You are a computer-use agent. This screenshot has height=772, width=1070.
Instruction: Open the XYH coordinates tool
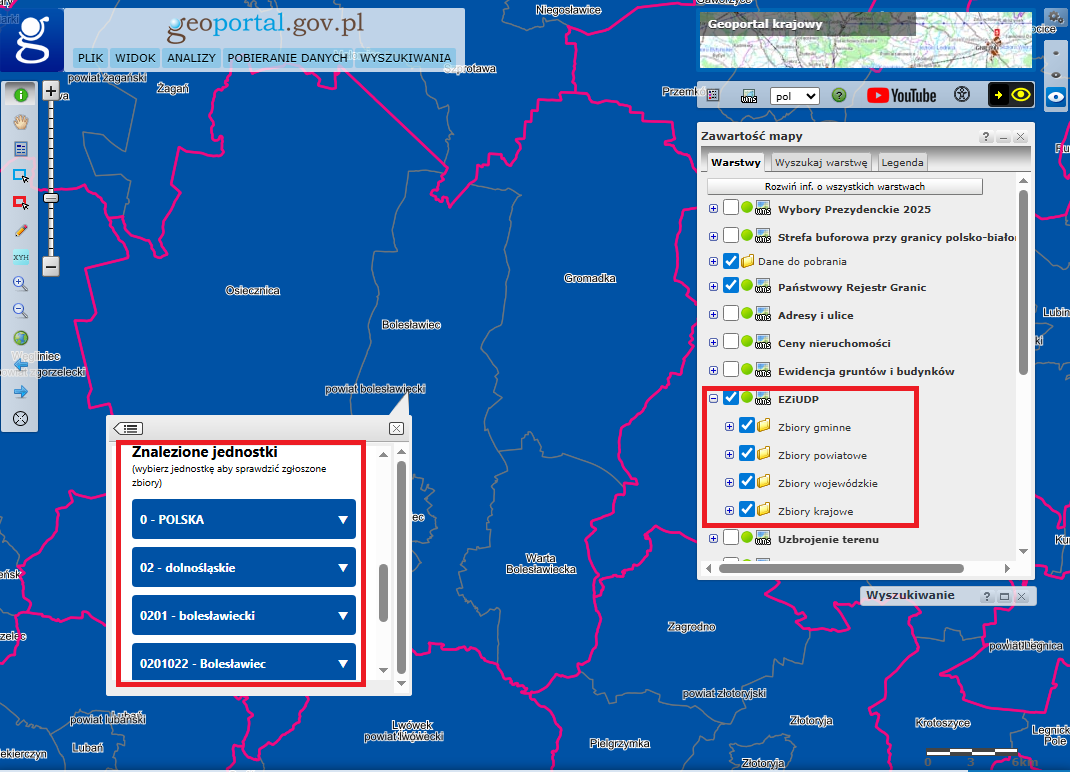(x=20, y=257)
